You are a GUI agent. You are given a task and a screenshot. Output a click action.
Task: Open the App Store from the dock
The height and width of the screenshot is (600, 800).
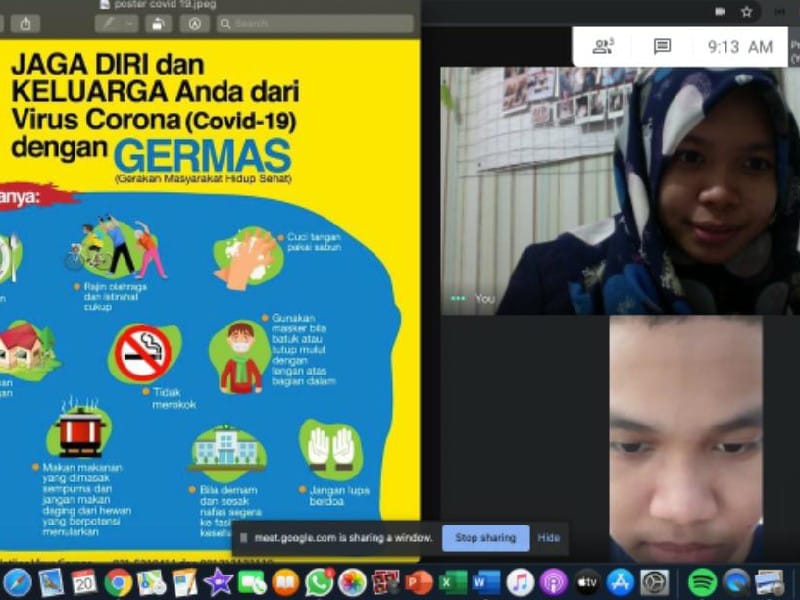coord(620,582)
